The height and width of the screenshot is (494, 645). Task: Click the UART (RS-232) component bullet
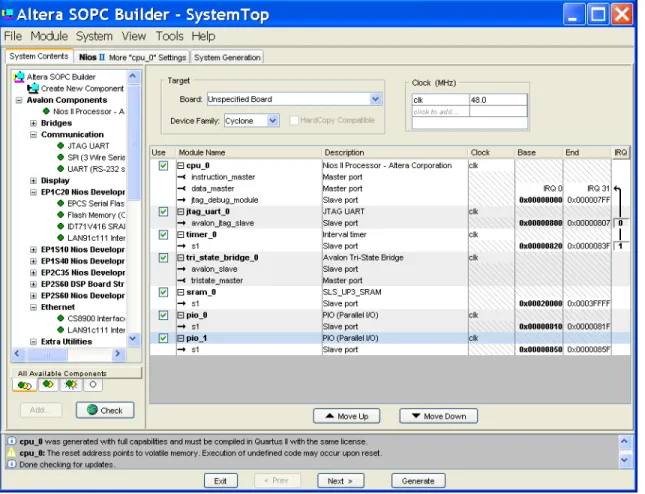click(60, 169)
